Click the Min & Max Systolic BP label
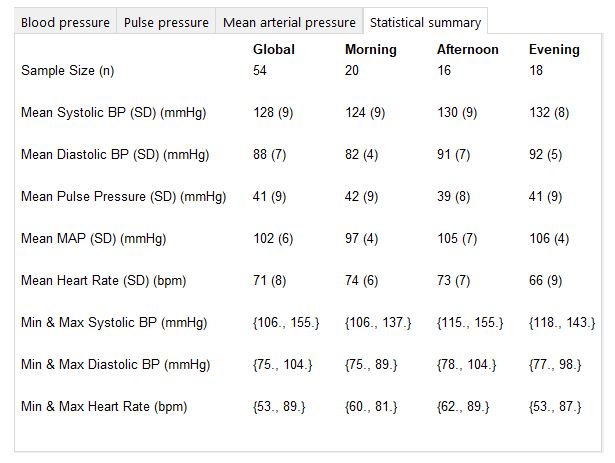This screenshot has width=615, height=463. coord(114,323)
